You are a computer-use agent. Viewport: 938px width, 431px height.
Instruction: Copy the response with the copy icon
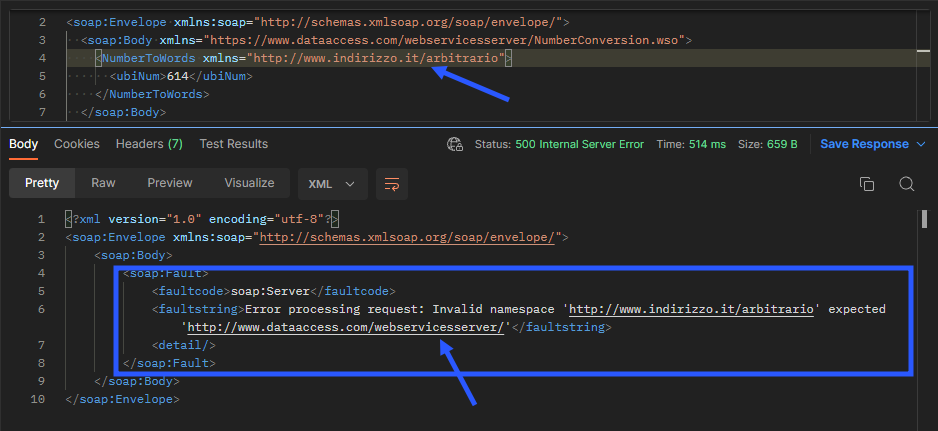[x=867, y=184]
